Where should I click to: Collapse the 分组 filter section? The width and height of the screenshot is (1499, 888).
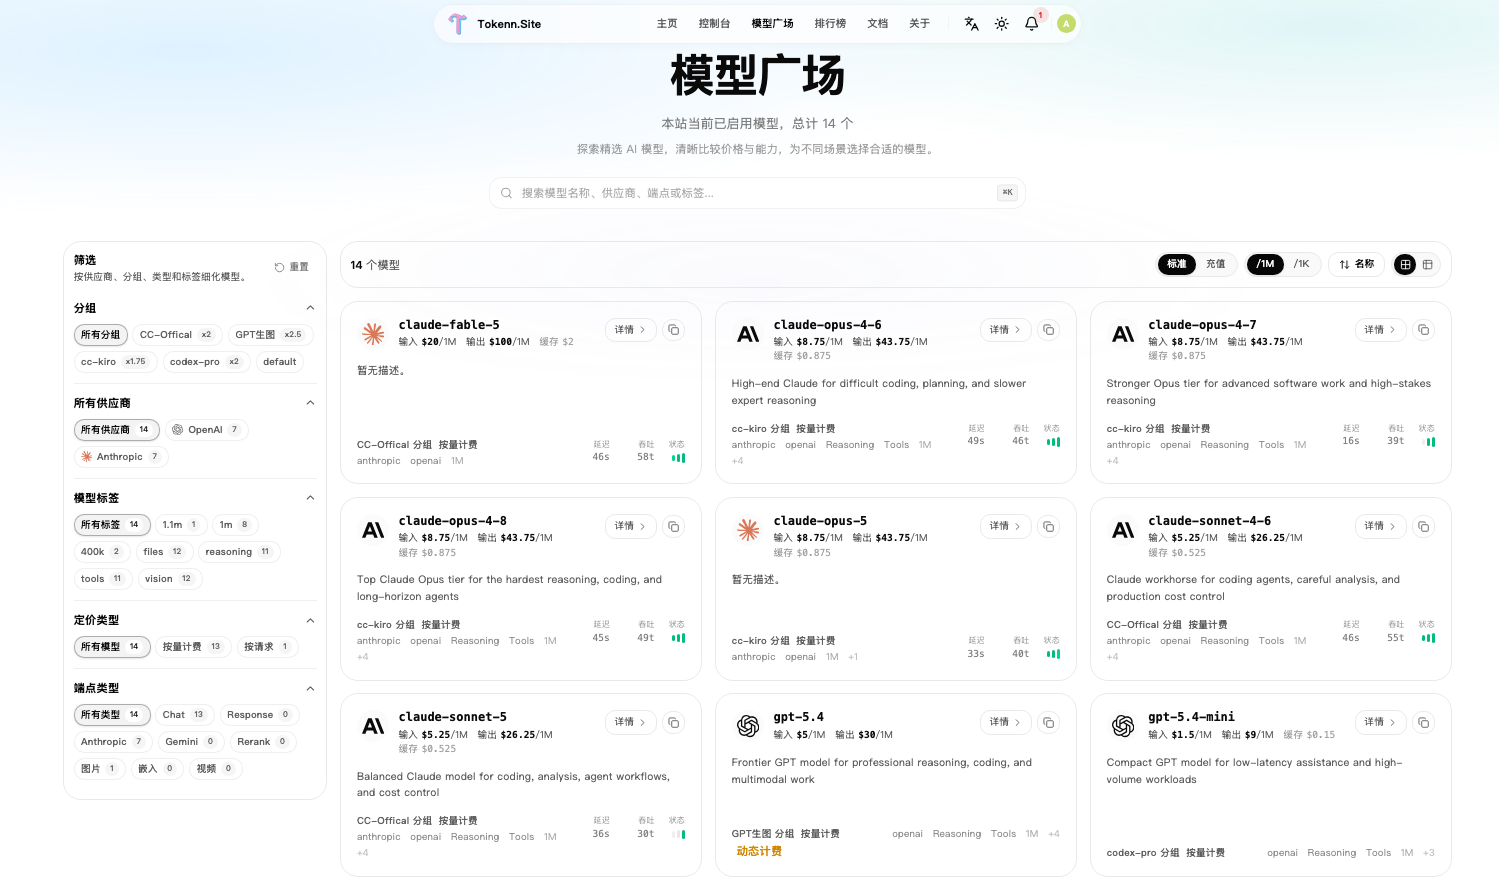(310, 308)
